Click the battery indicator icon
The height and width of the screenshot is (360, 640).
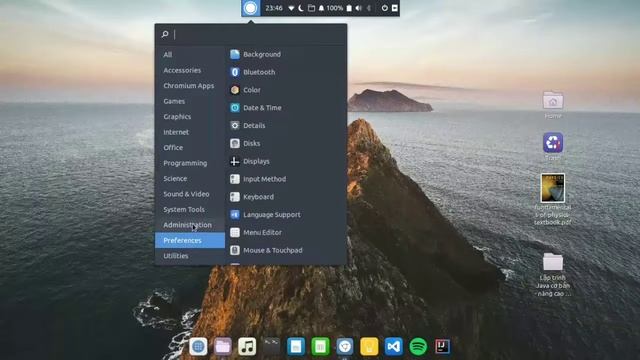tap(349, 8)
